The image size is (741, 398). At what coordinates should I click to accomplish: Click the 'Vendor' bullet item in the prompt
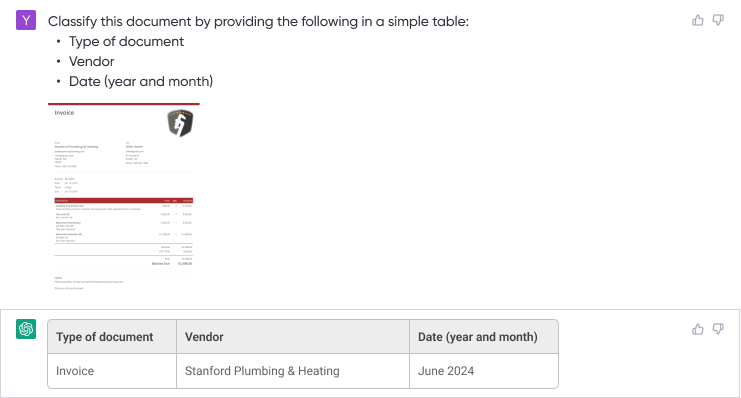point(92,61)
